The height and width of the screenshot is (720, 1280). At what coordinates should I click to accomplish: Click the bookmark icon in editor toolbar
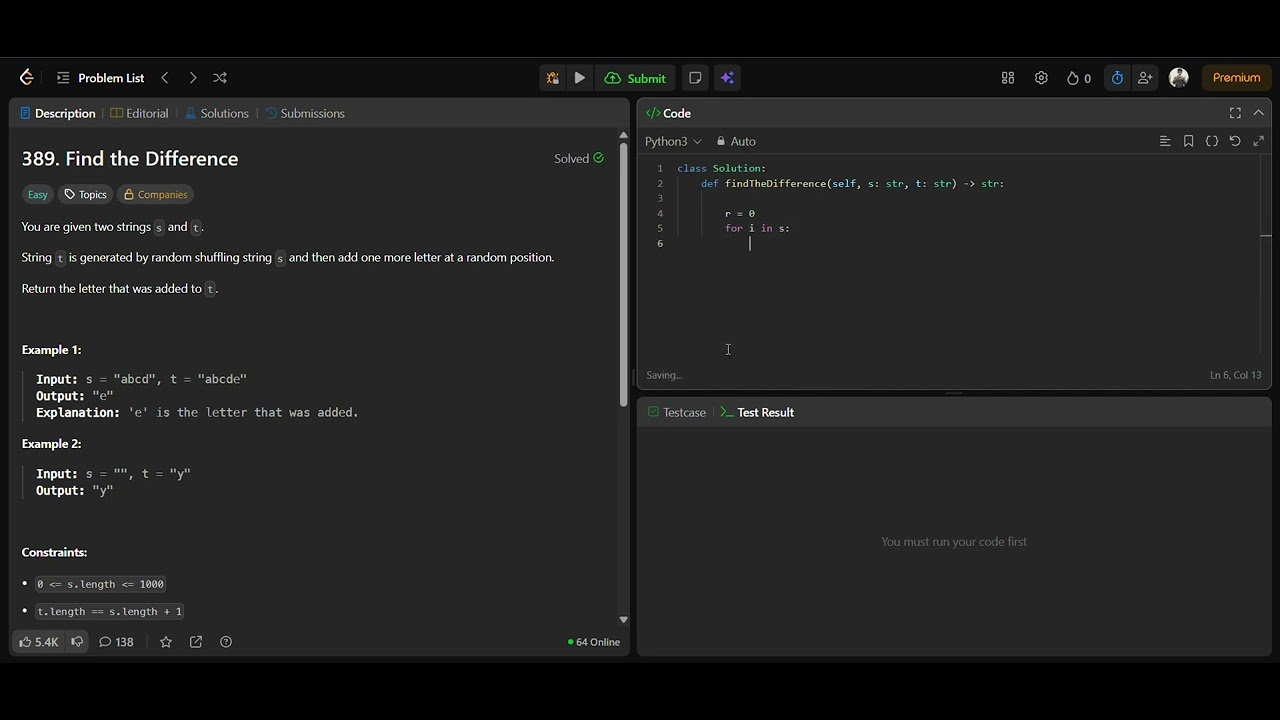1188,142
